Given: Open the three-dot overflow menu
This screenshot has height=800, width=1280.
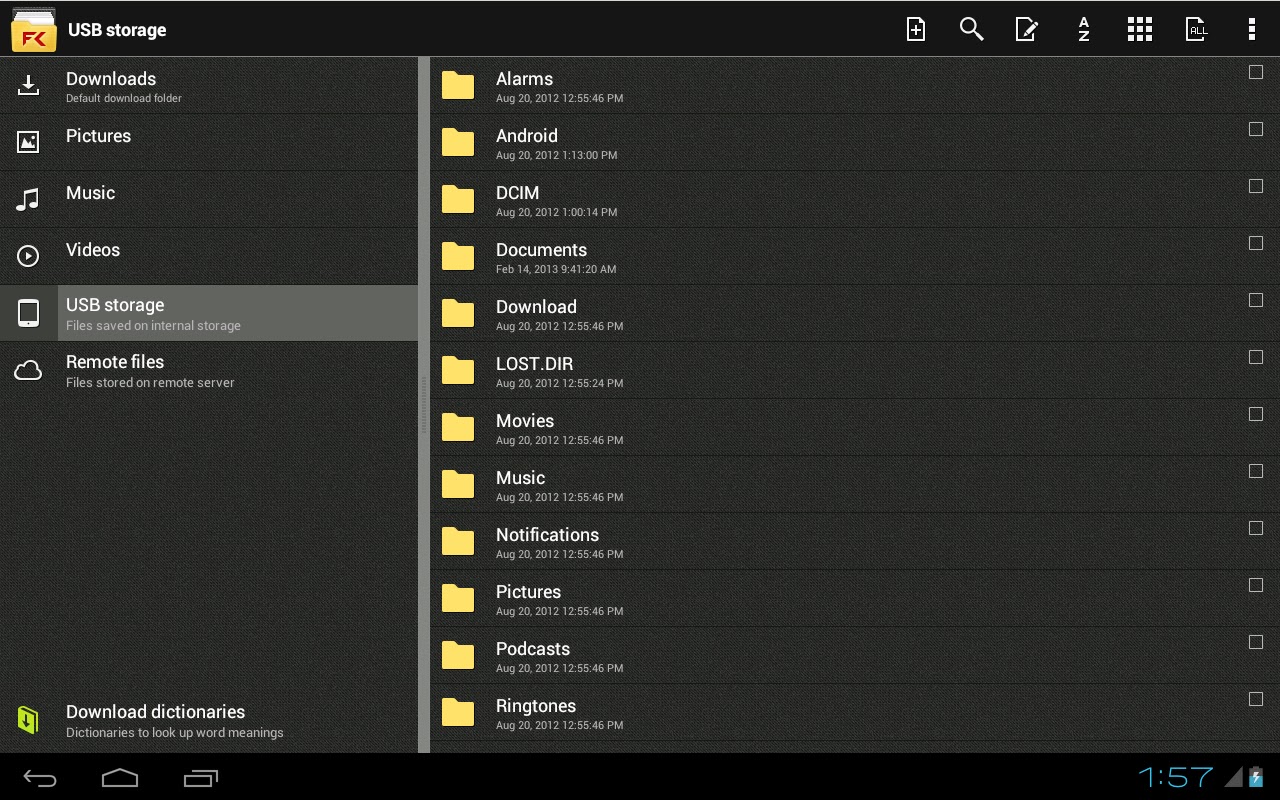Looking at the screenshot, I should (1251, 29).
